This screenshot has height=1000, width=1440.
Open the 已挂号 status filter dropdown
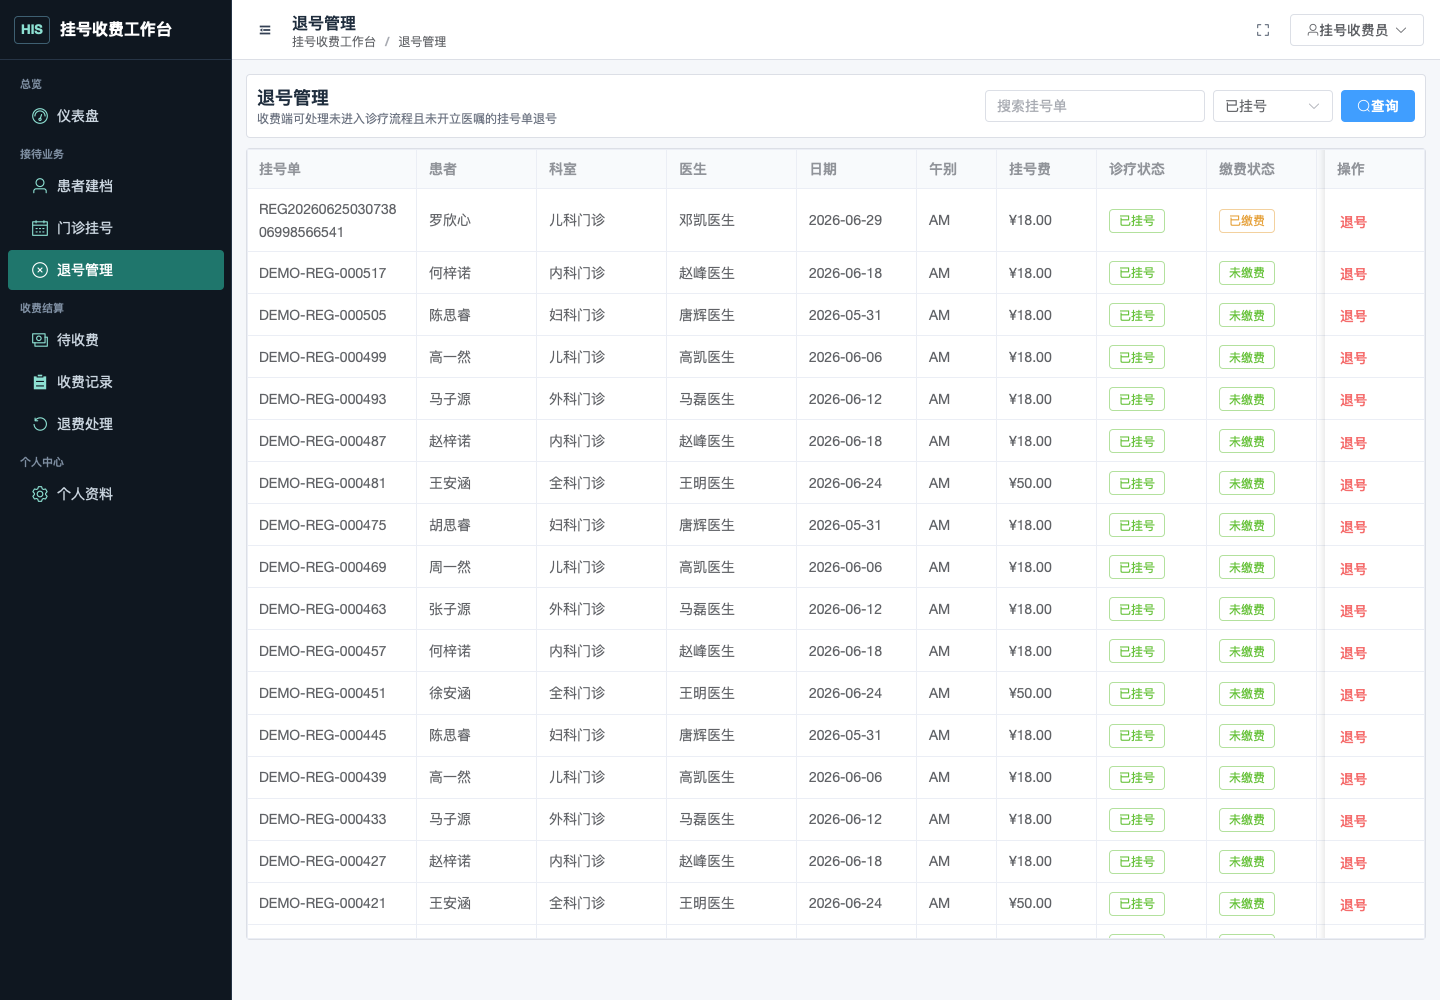(x=1273, y=106)
